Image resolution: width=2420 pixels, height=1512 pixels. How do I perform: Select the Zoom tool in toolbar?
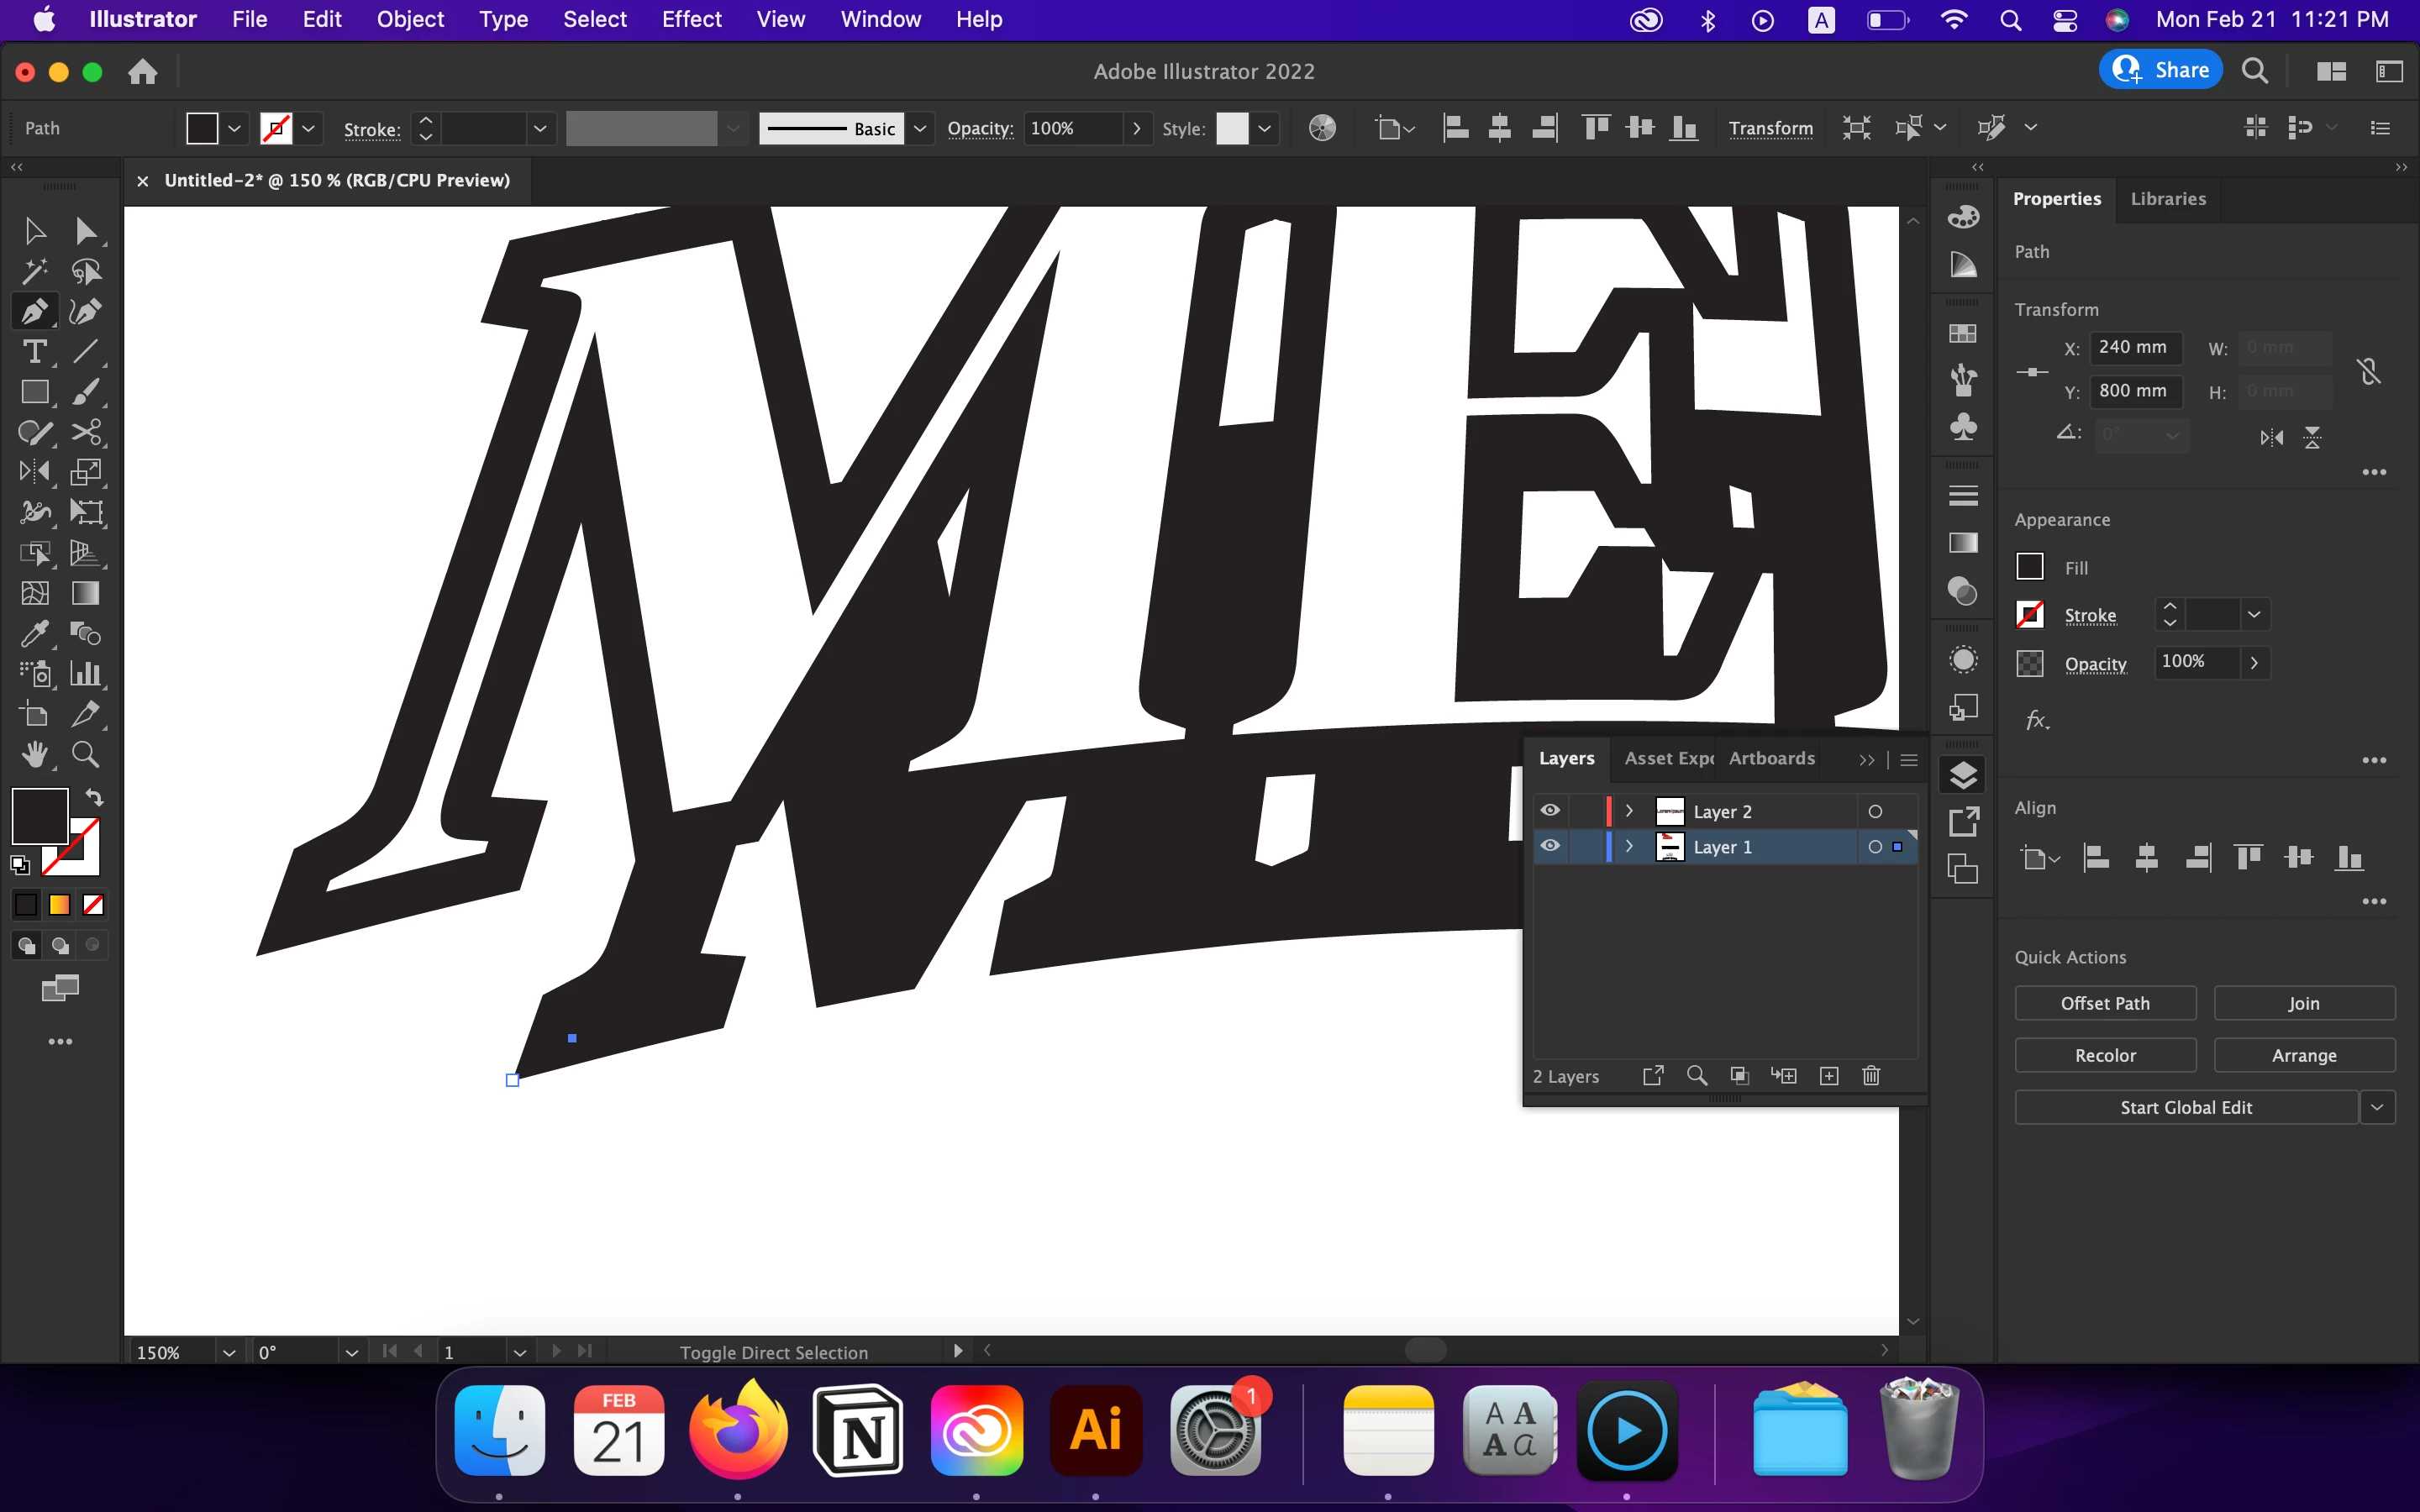tap(86, 755)
